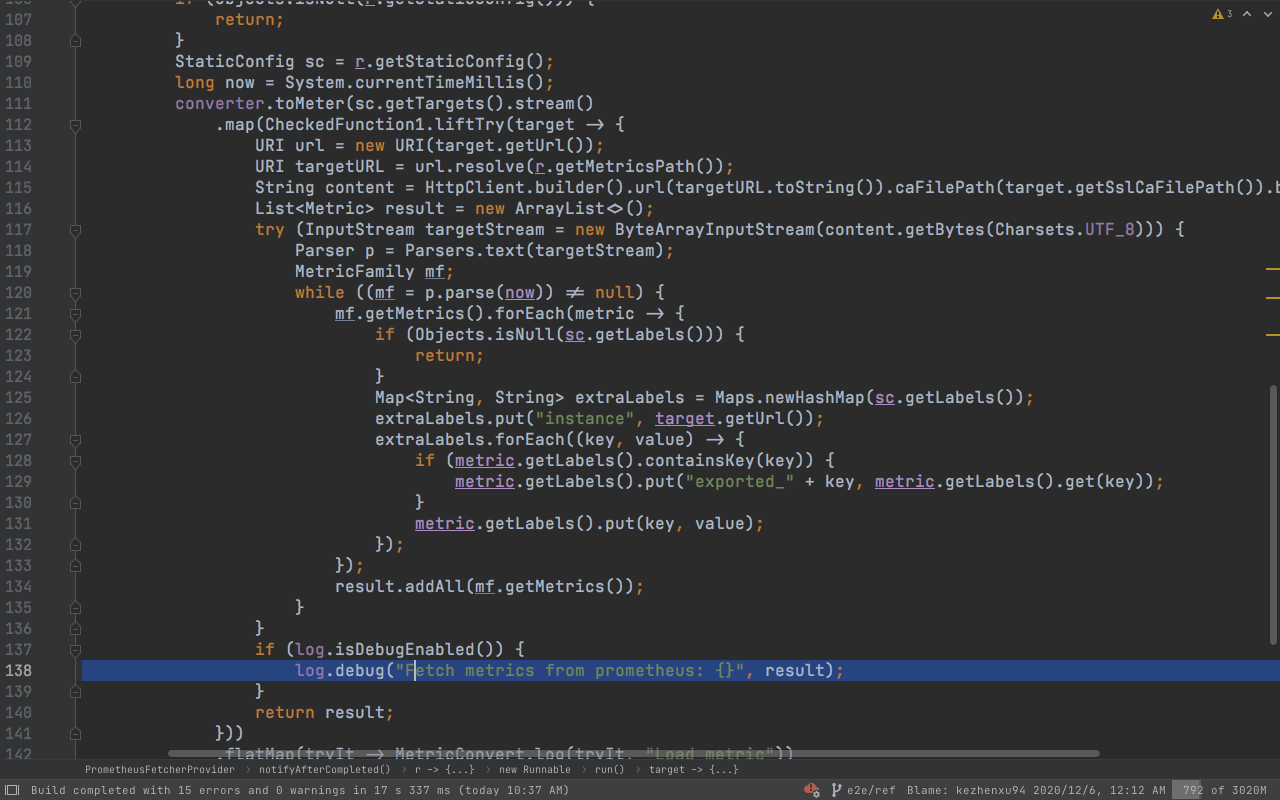Click the vertical editor scrollbar thumb

pos(1273,514)
